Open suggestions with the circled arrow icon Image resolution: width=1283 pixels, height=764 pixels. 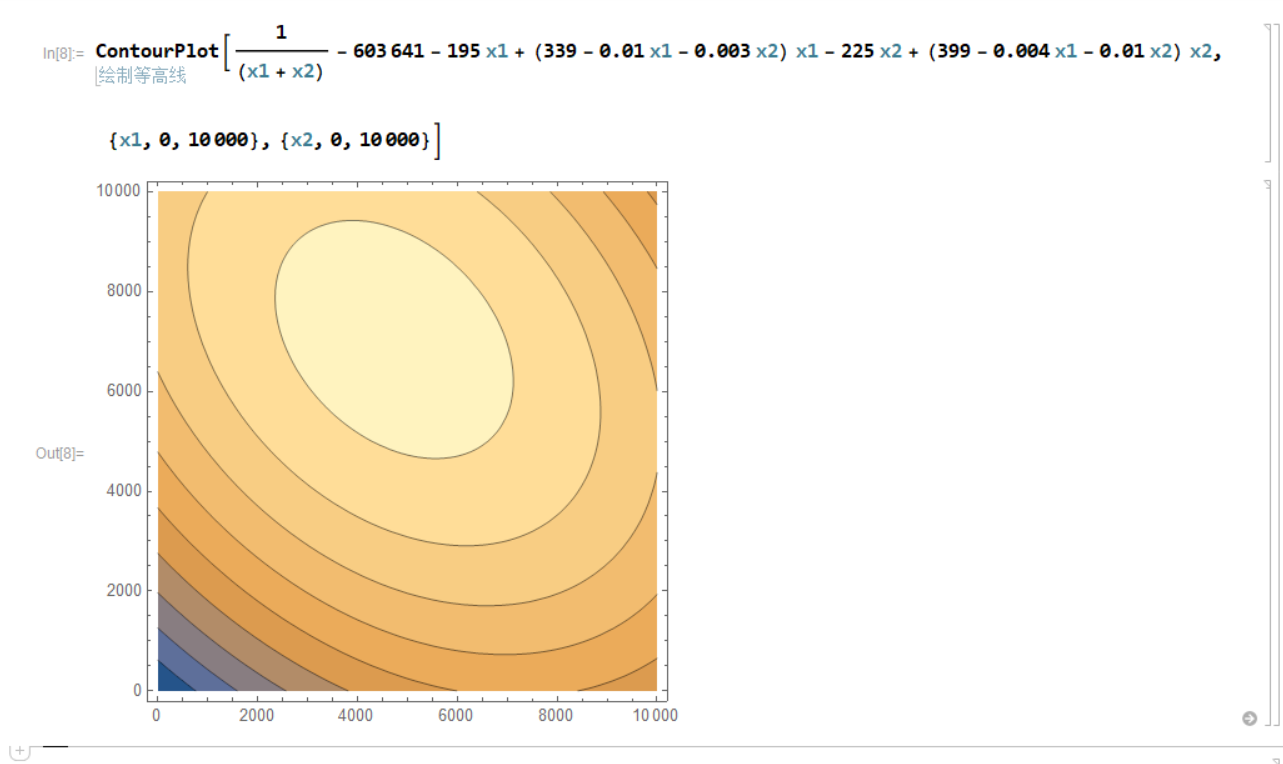tap(1248, 717)
